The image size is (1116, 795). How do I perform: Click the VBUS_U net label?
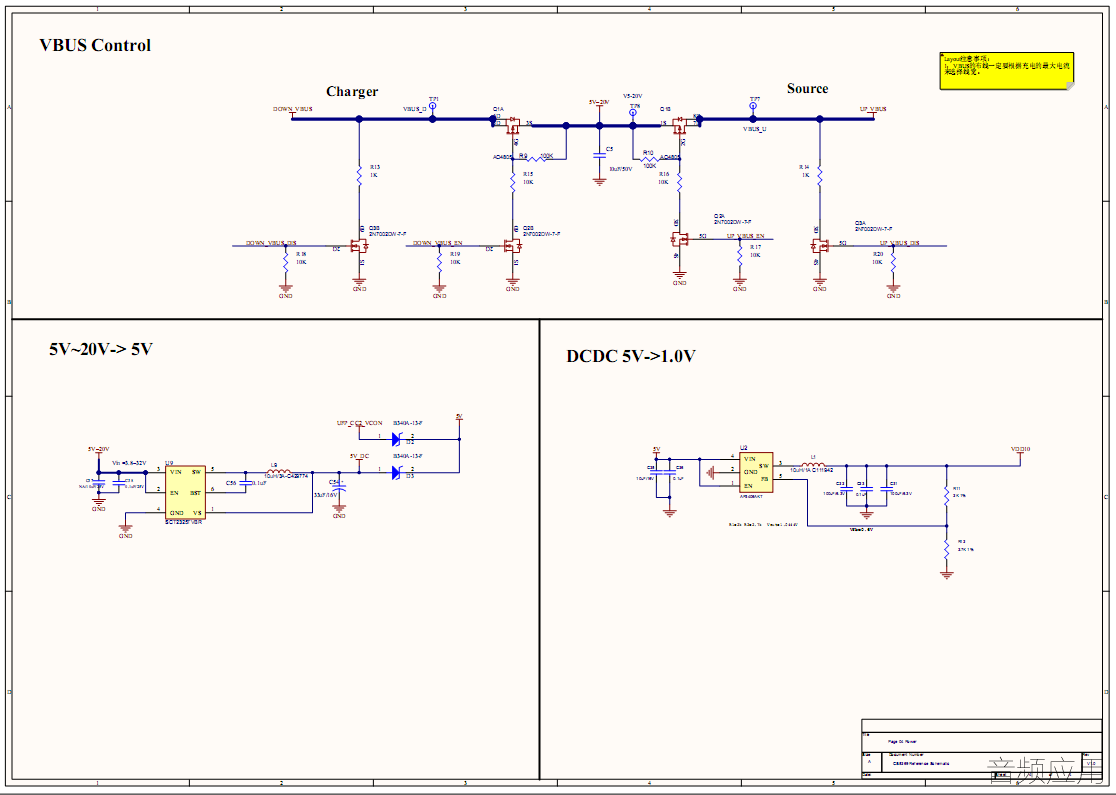click(x=754, y=130)
